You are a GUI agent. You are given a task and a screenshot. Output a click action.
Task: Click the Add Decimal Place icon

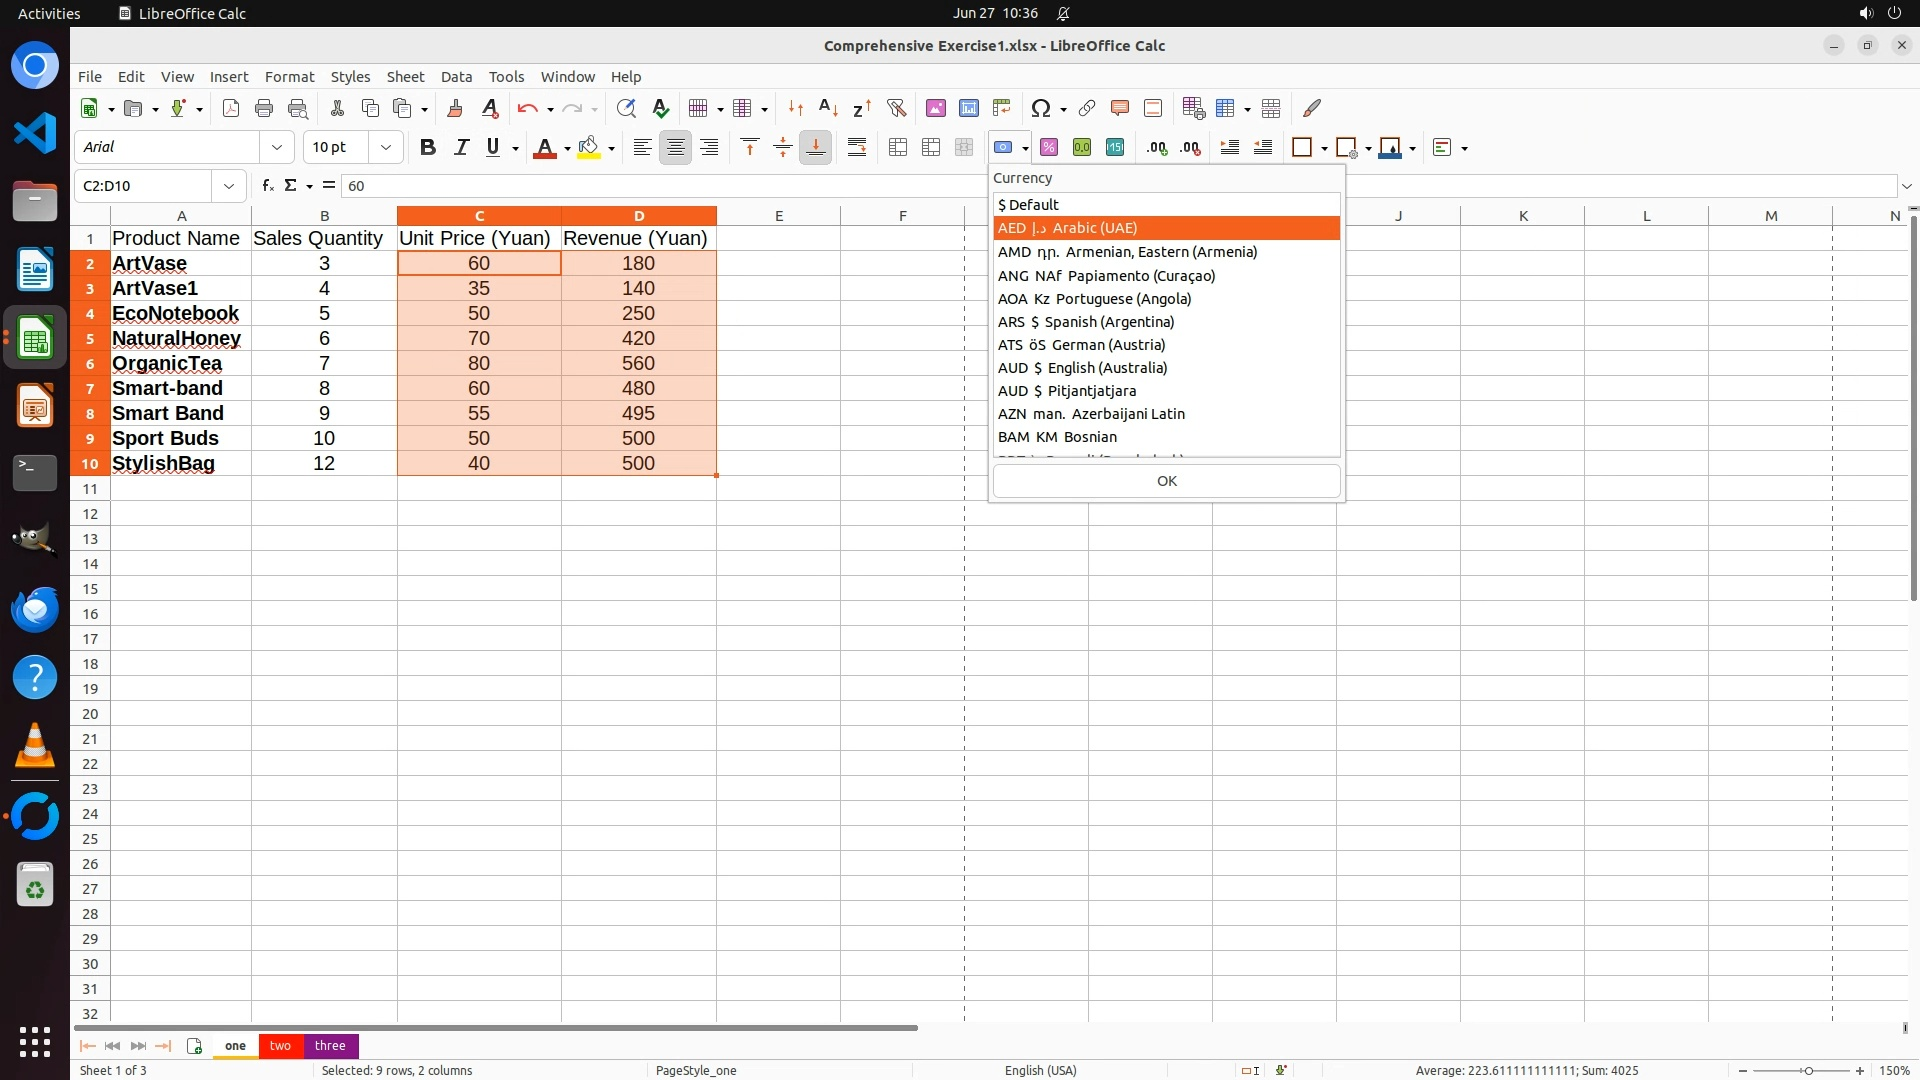pos(1157,148)
